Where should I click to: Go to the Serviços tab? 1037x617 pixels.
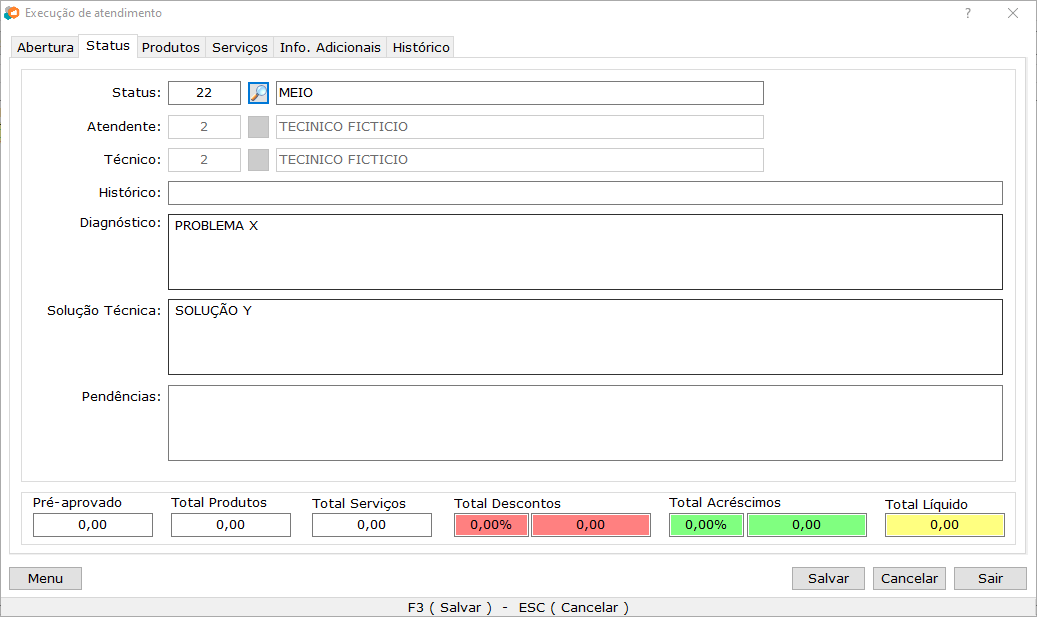click(x=240, y=47)
